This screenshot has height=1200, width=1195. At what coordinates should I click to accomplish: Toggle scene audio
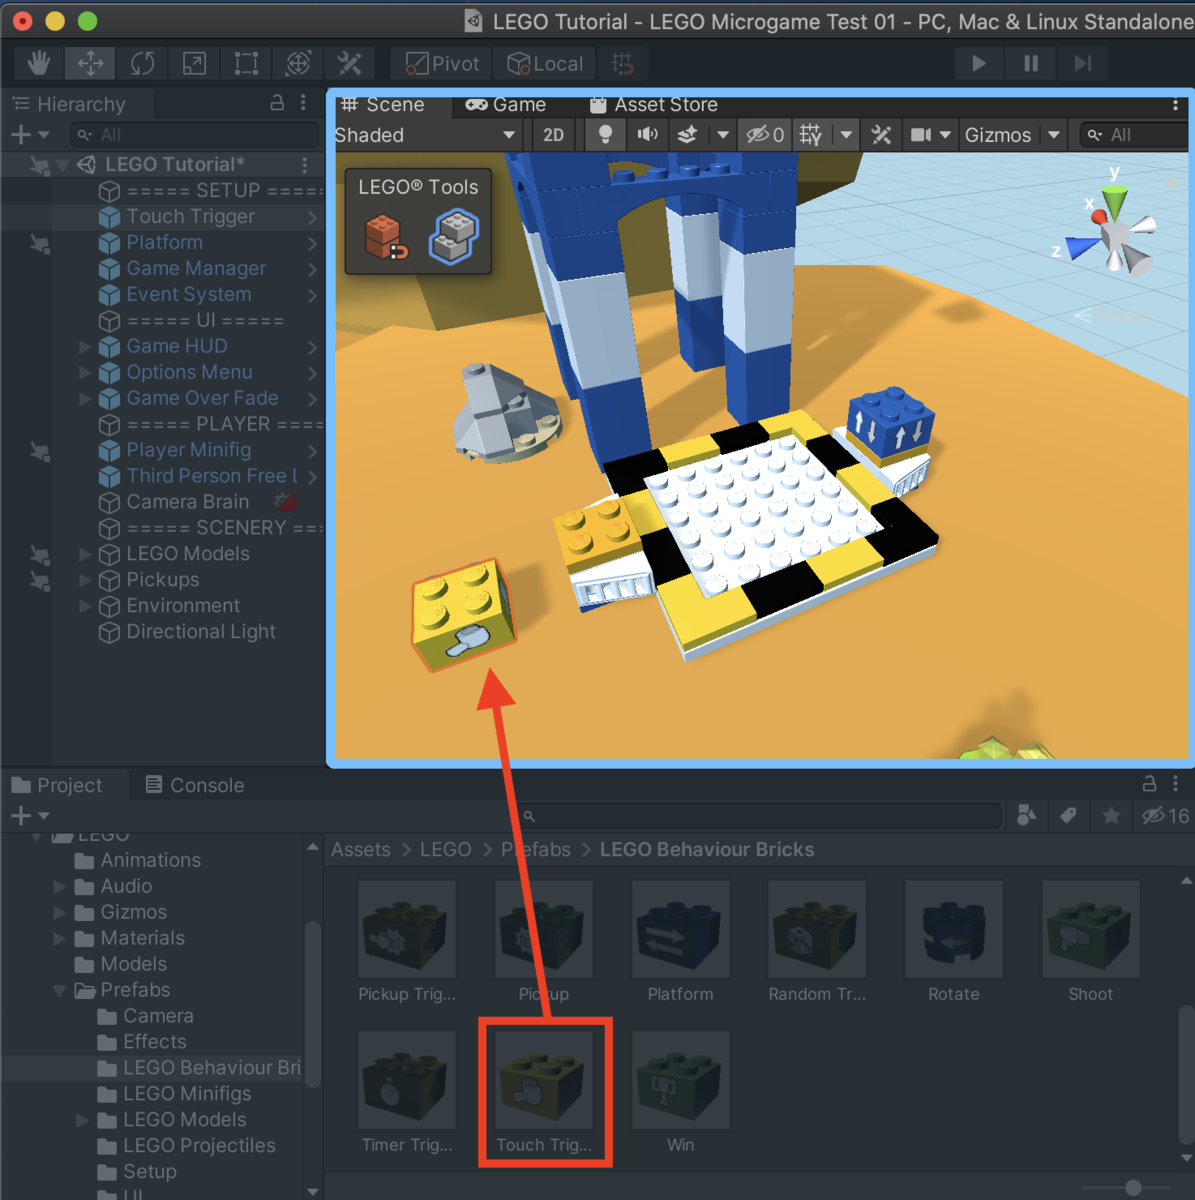pyautogui.click(x=647, y=135)
